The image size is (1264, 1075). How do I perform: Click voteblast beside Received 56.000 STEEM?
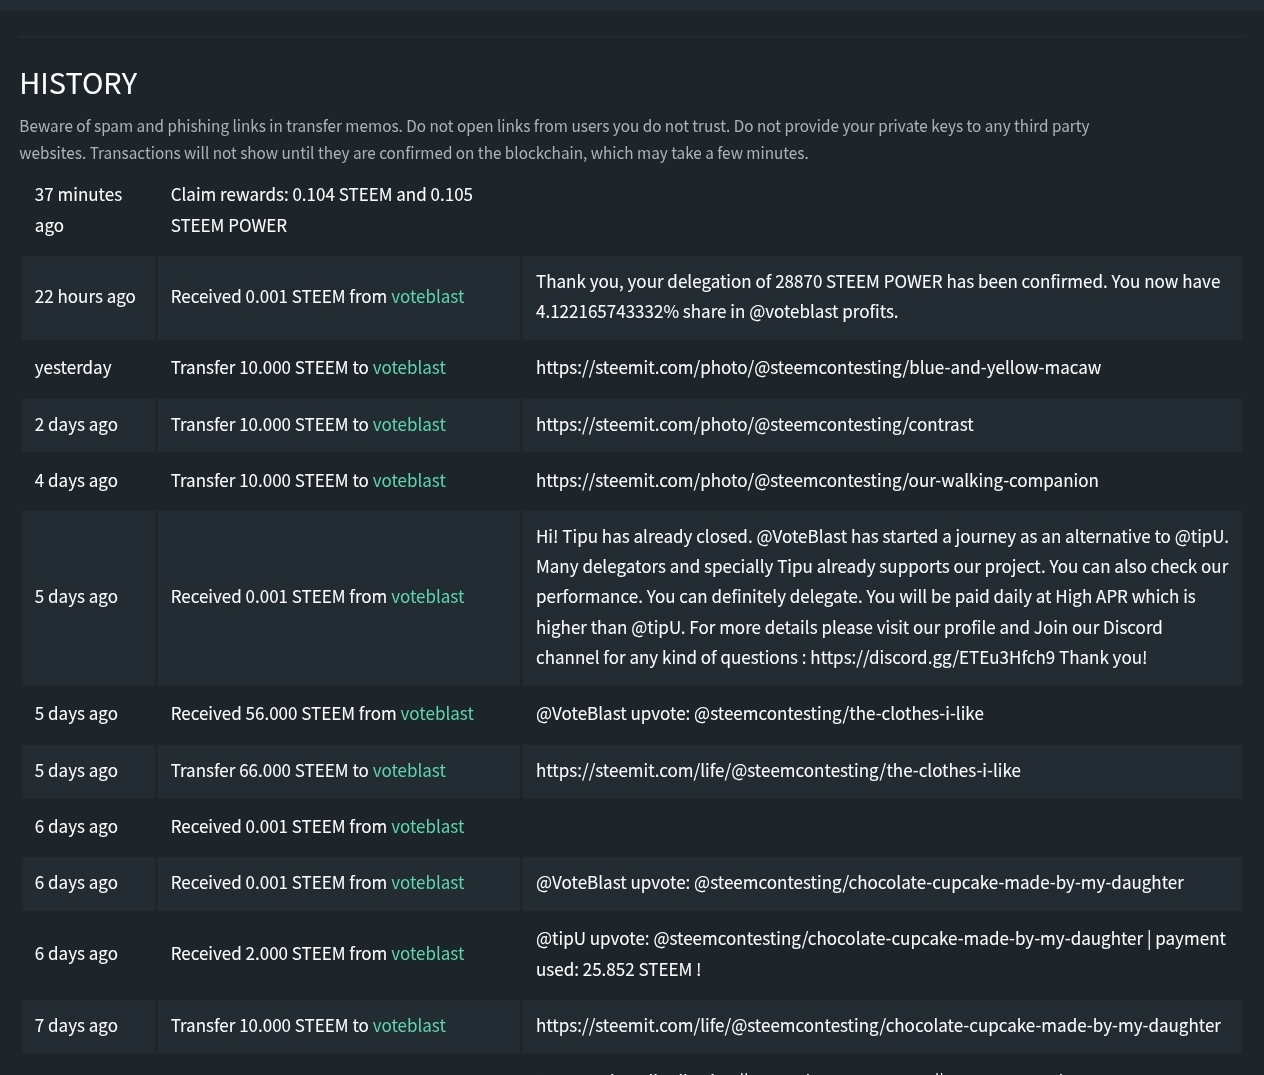(x=436, y=714)
